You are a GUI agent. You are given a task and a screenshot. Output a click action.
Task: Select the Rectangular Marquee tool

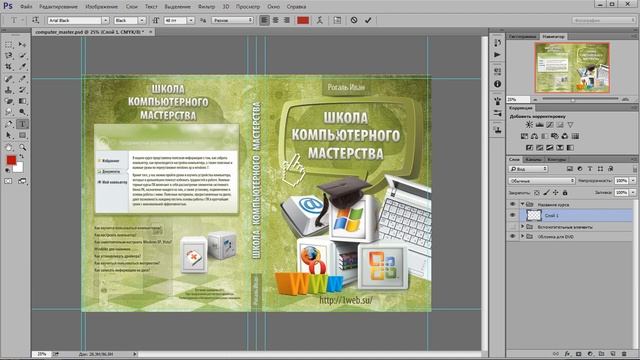point(9,44)
